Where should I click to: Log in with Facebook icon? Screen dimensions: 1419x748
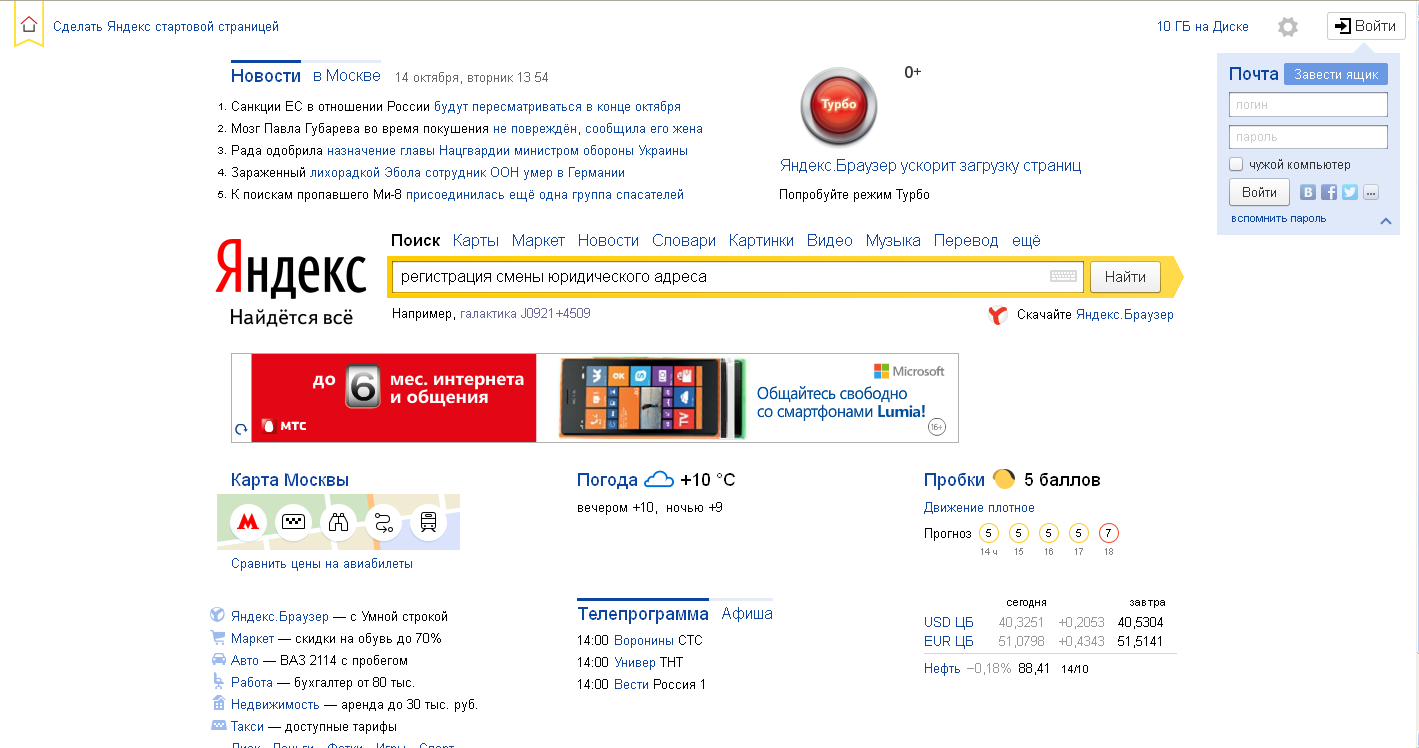tap(1329, 192)
